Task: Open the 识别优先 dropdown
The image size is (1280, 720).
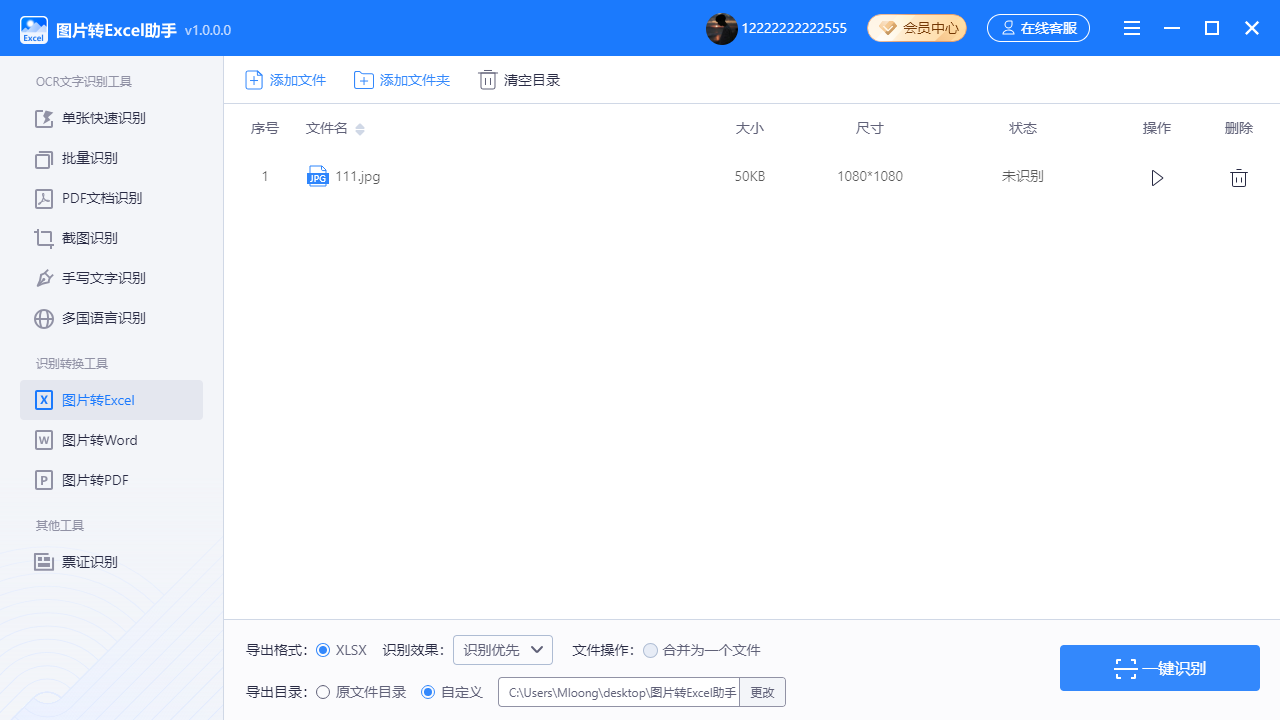Action: coord(502,649)
